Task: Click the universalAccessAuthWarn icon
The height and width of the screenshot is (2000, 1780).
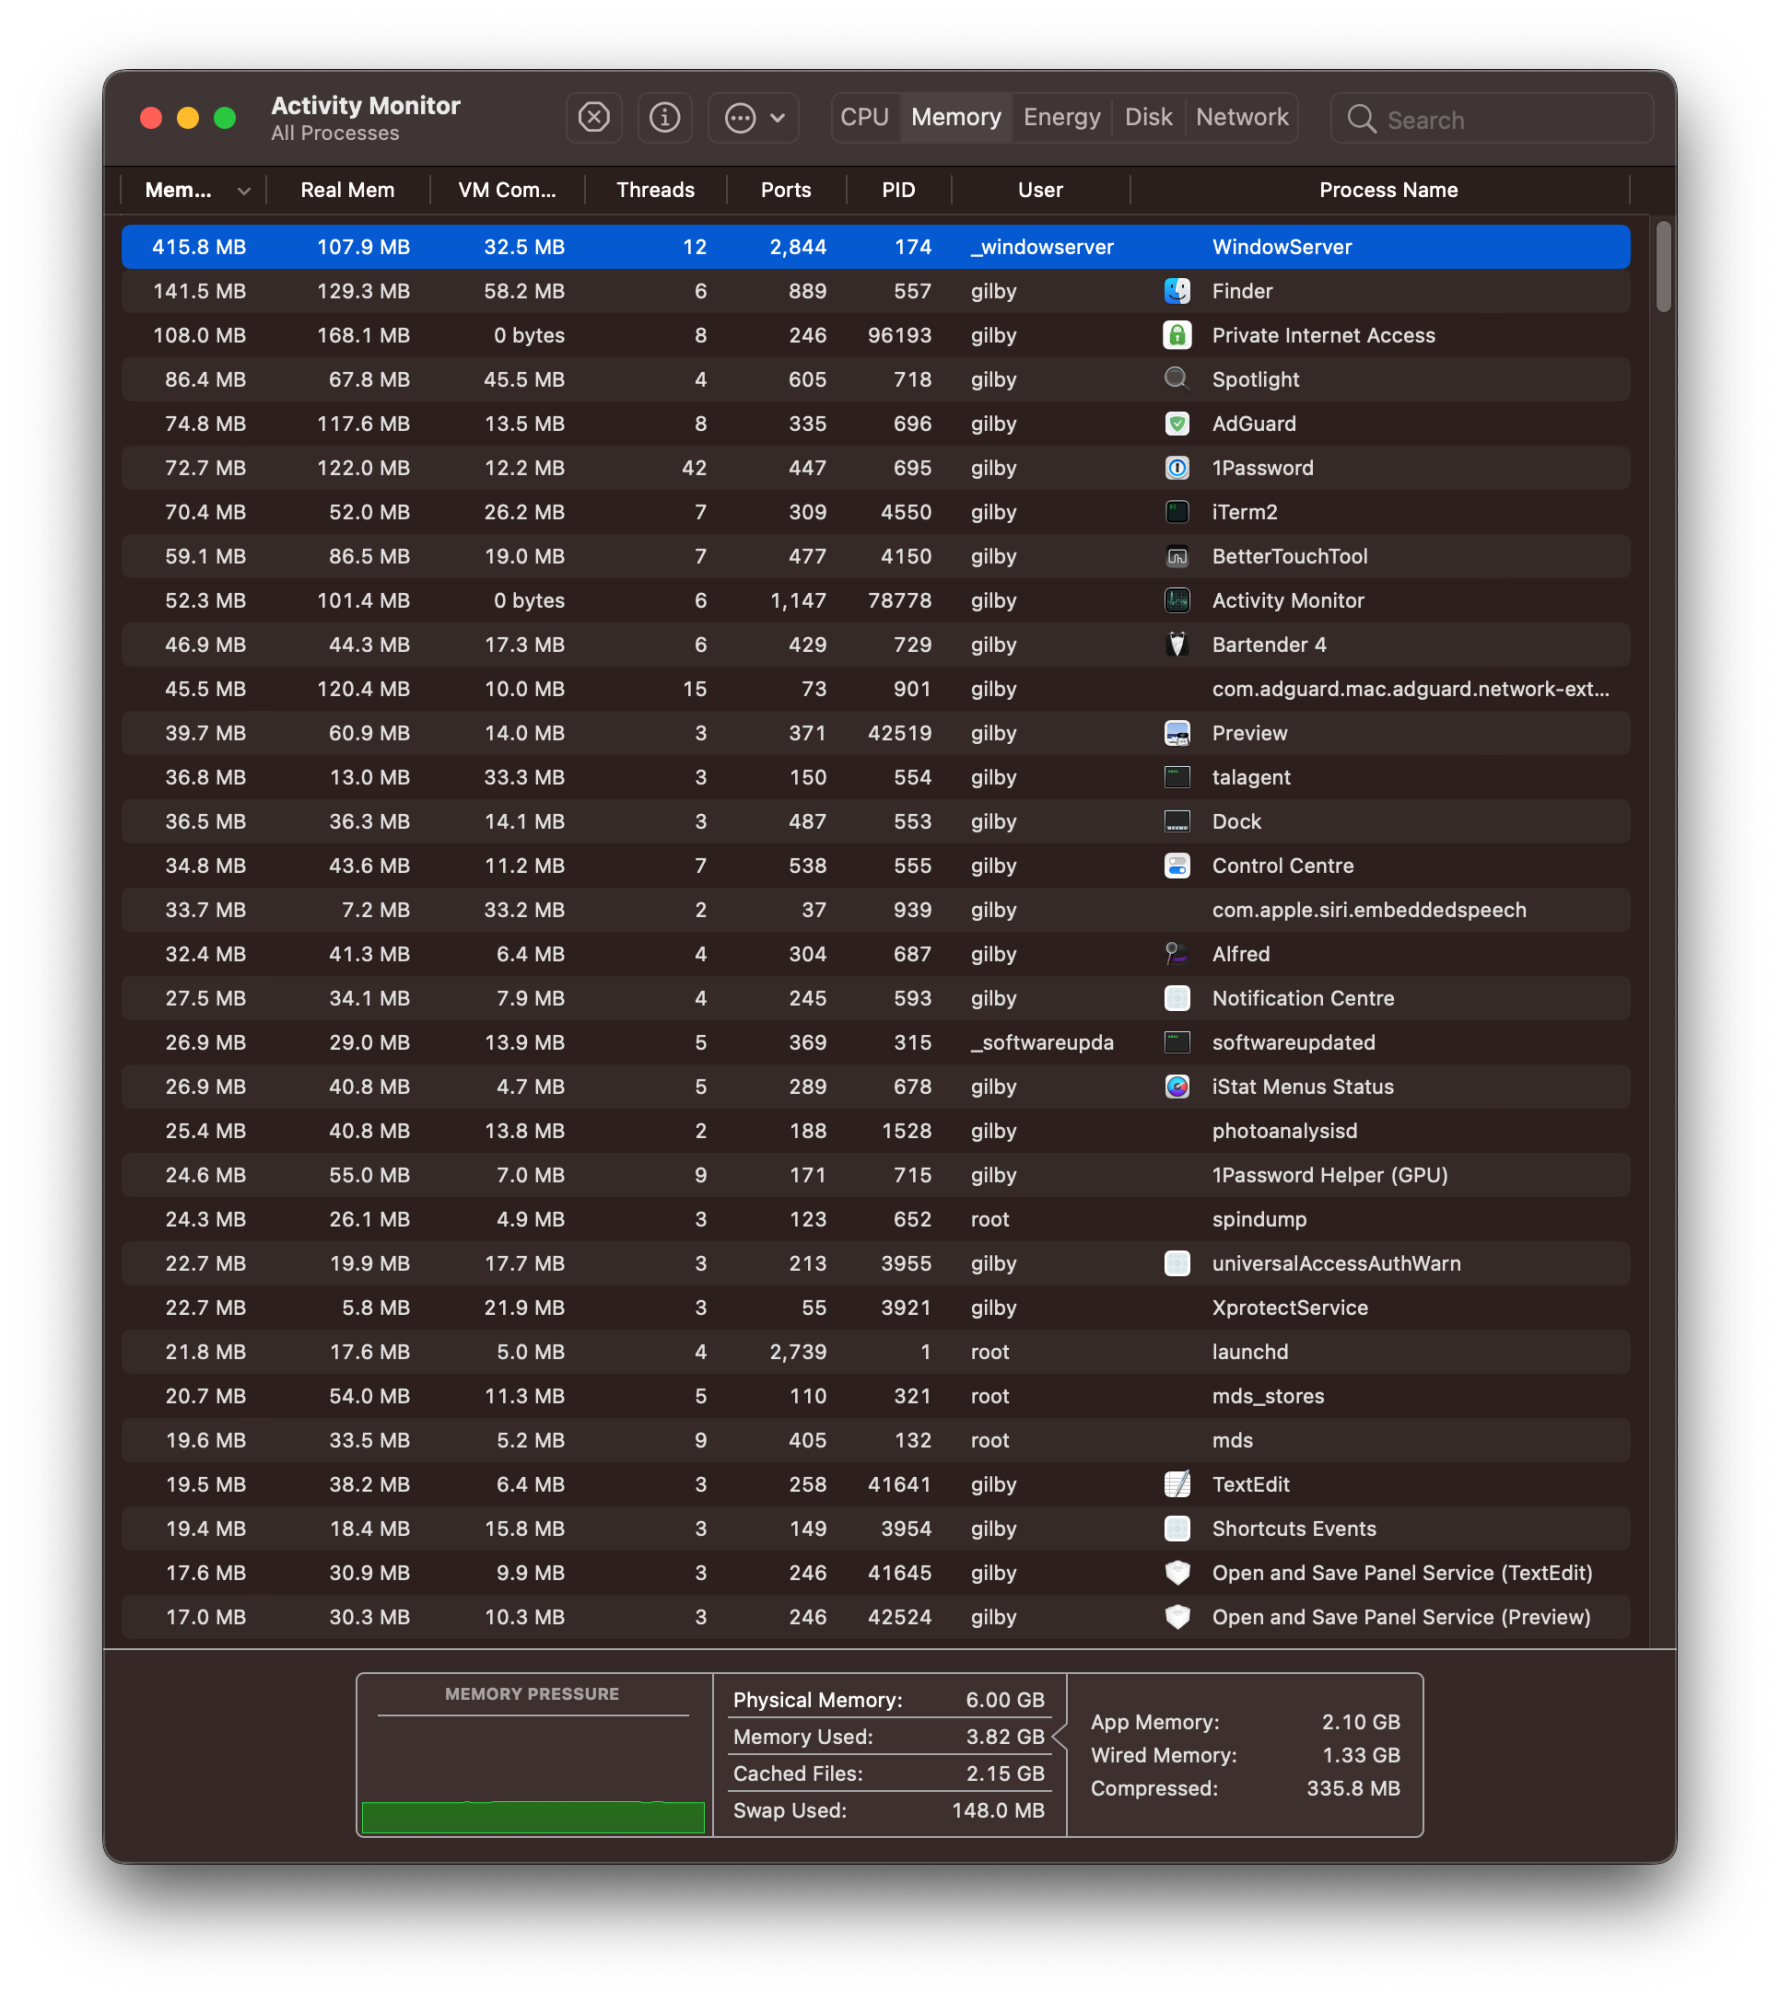Action: [1177, 1263]
